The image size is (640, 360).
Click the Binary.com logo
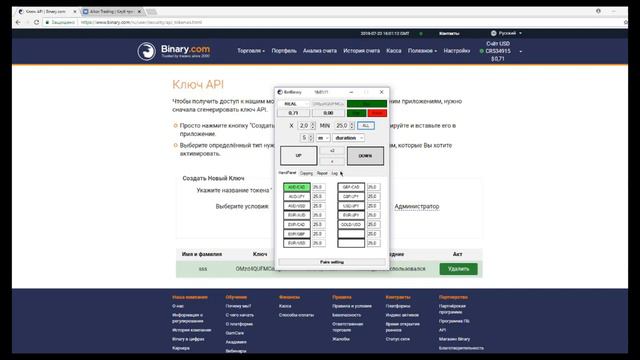click(173, 51)
